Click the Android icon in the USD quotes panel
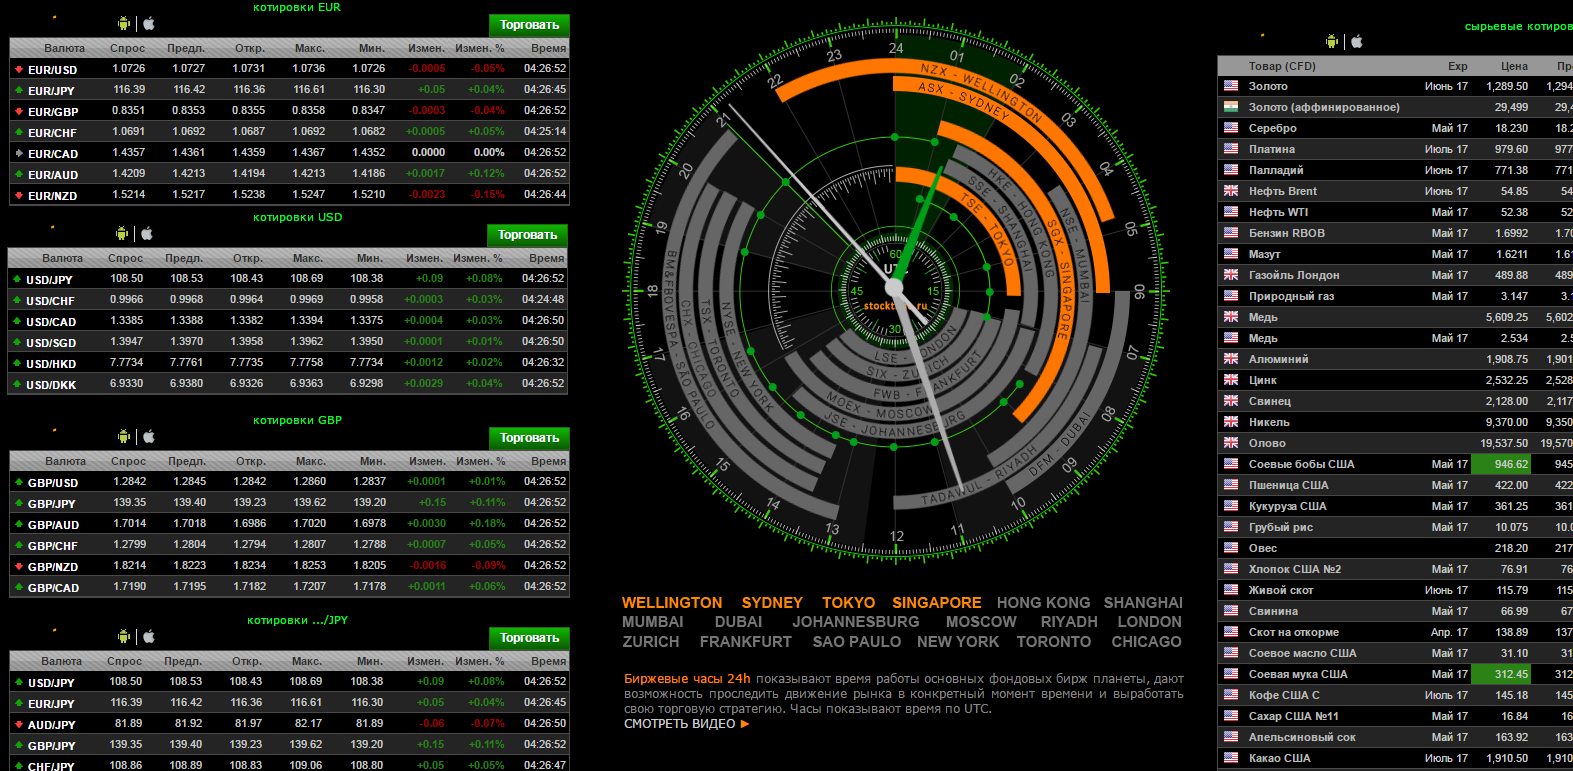The image size is (1573, 771). 122,233
